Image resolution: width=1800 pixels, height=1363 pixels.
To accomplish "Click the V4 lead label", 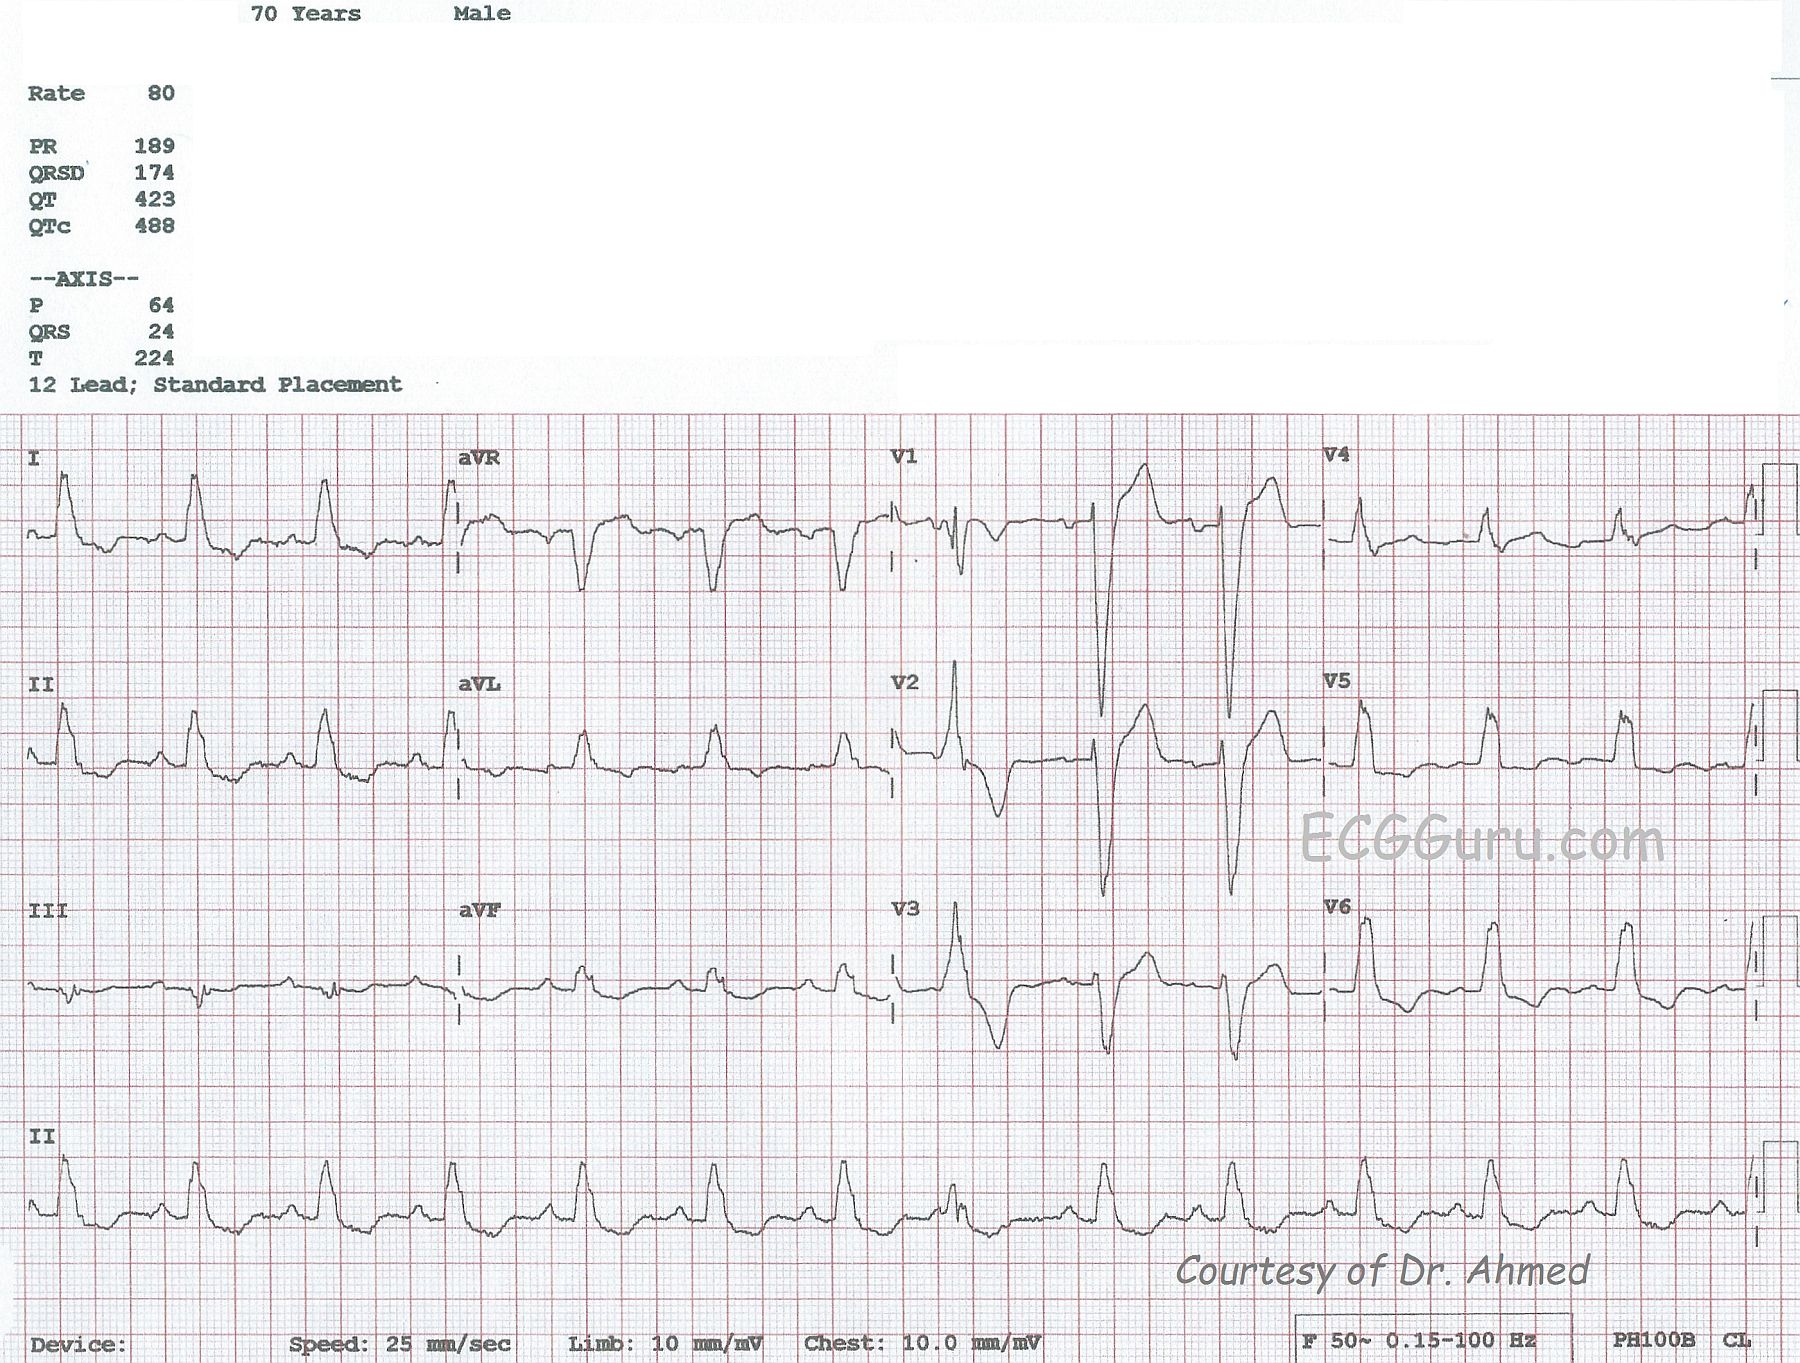I will [1336, 455].
